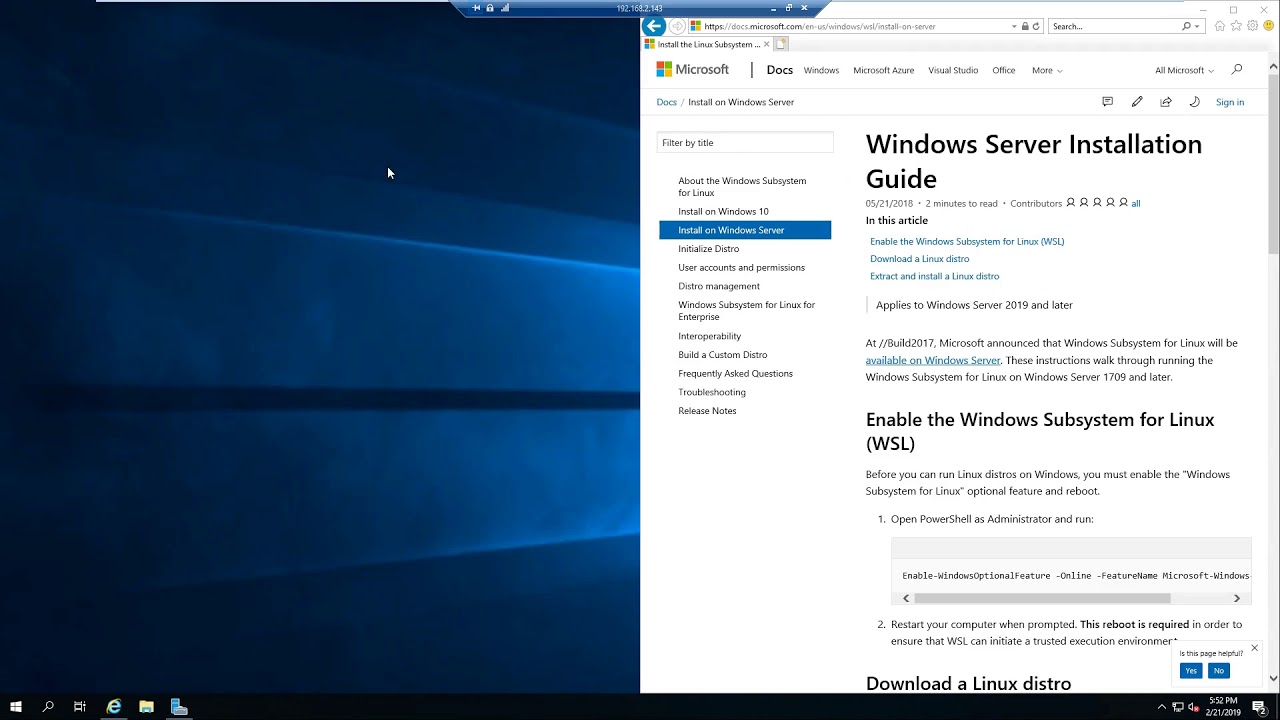Answer No to page helpful prompt
Viewport: 1280px width, 720px height.
click(x=1218, y=671)
